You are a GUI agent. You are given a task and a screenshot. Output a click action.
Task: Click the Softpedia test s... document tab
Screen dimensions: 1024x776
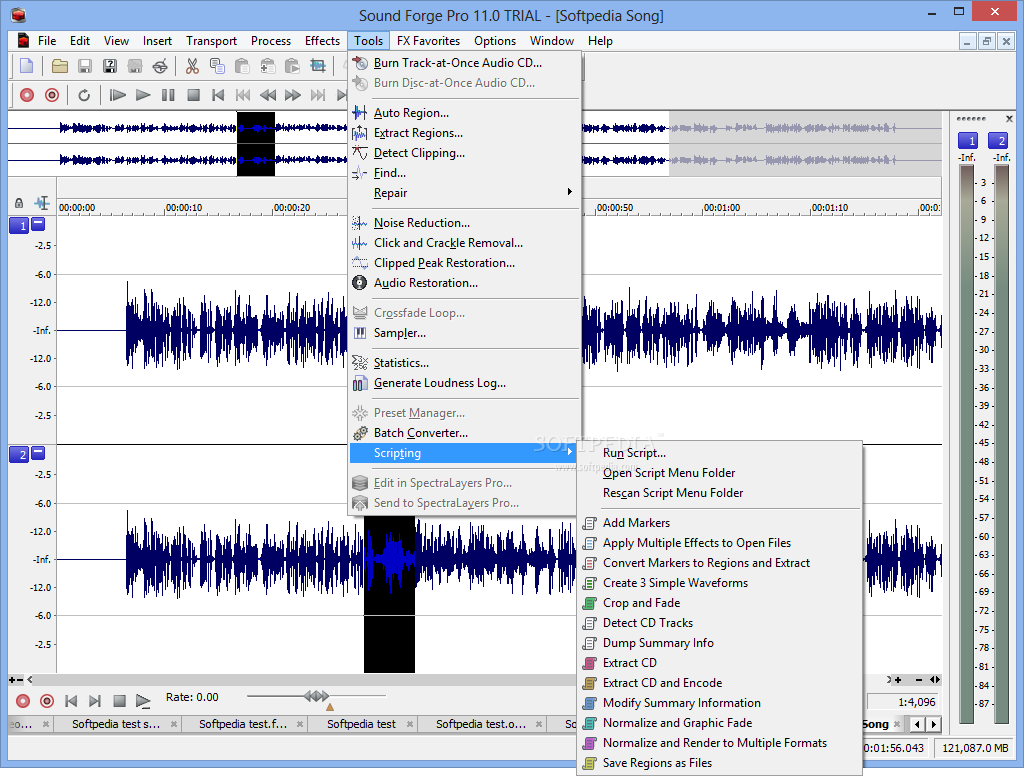[116, 724]
